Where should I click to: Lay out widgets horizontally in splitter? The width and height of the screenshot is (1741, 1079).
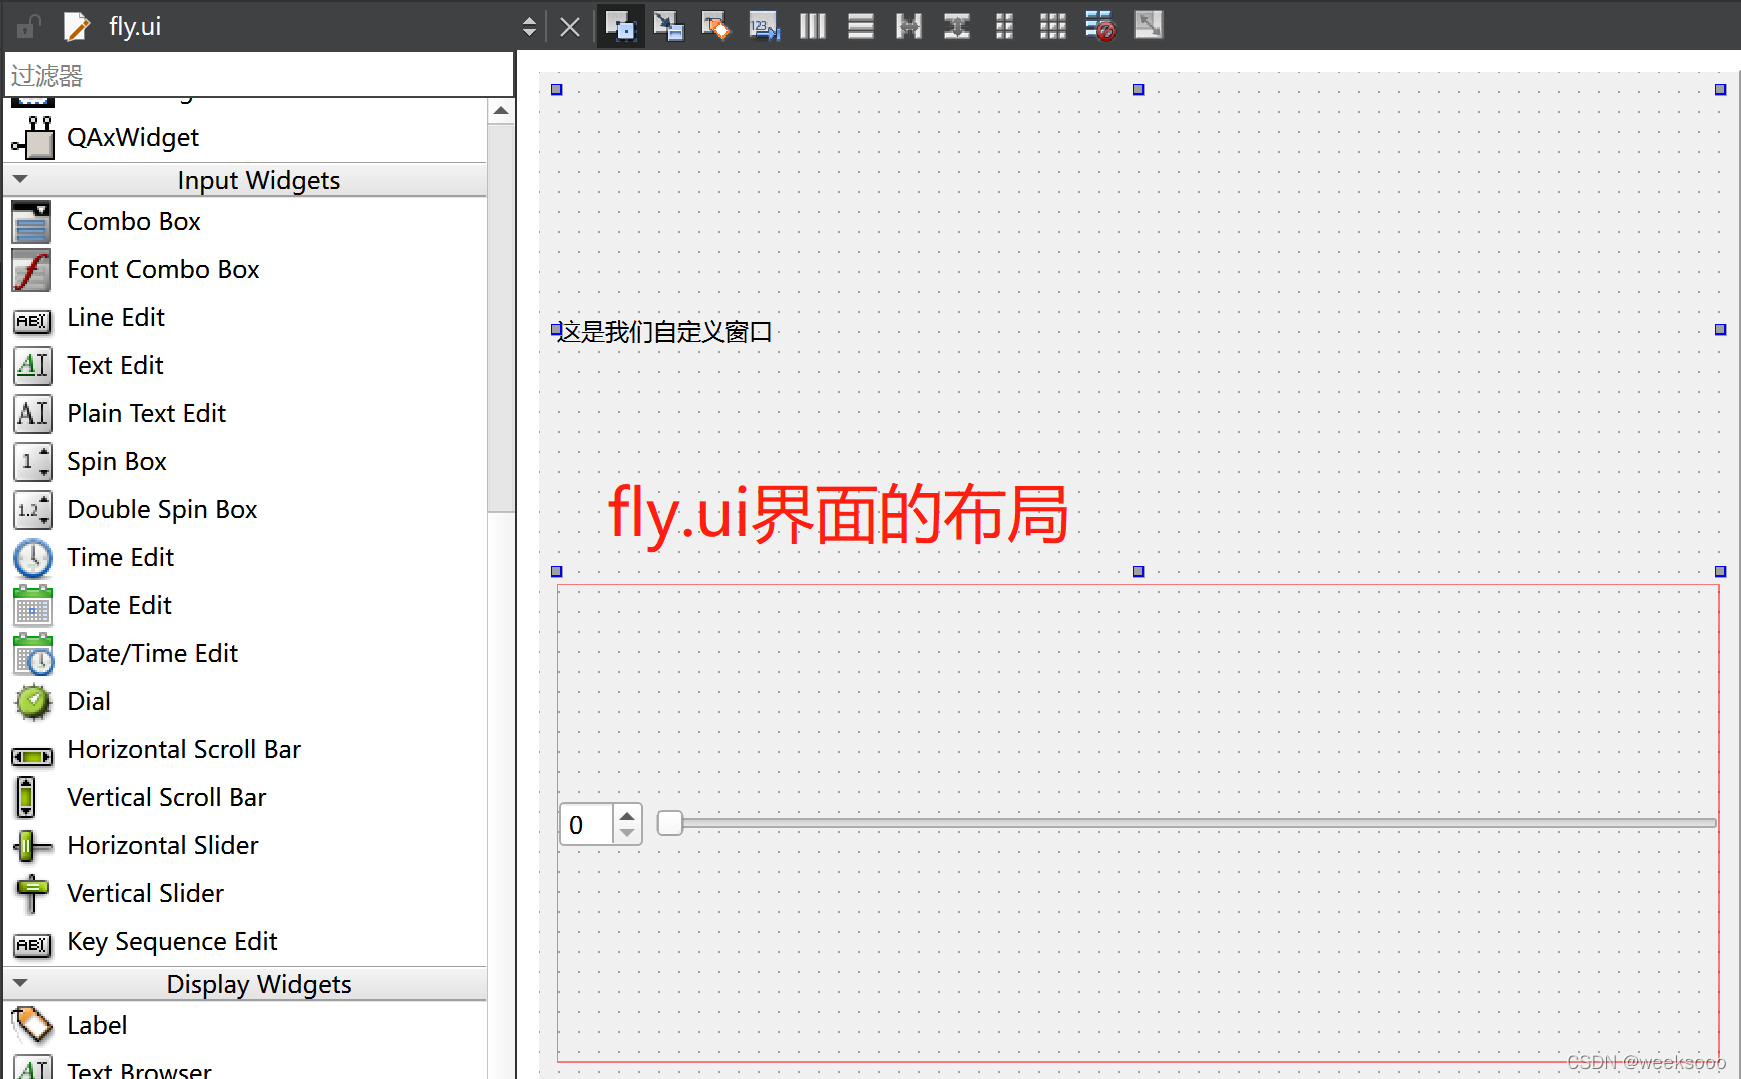[908, 26]
